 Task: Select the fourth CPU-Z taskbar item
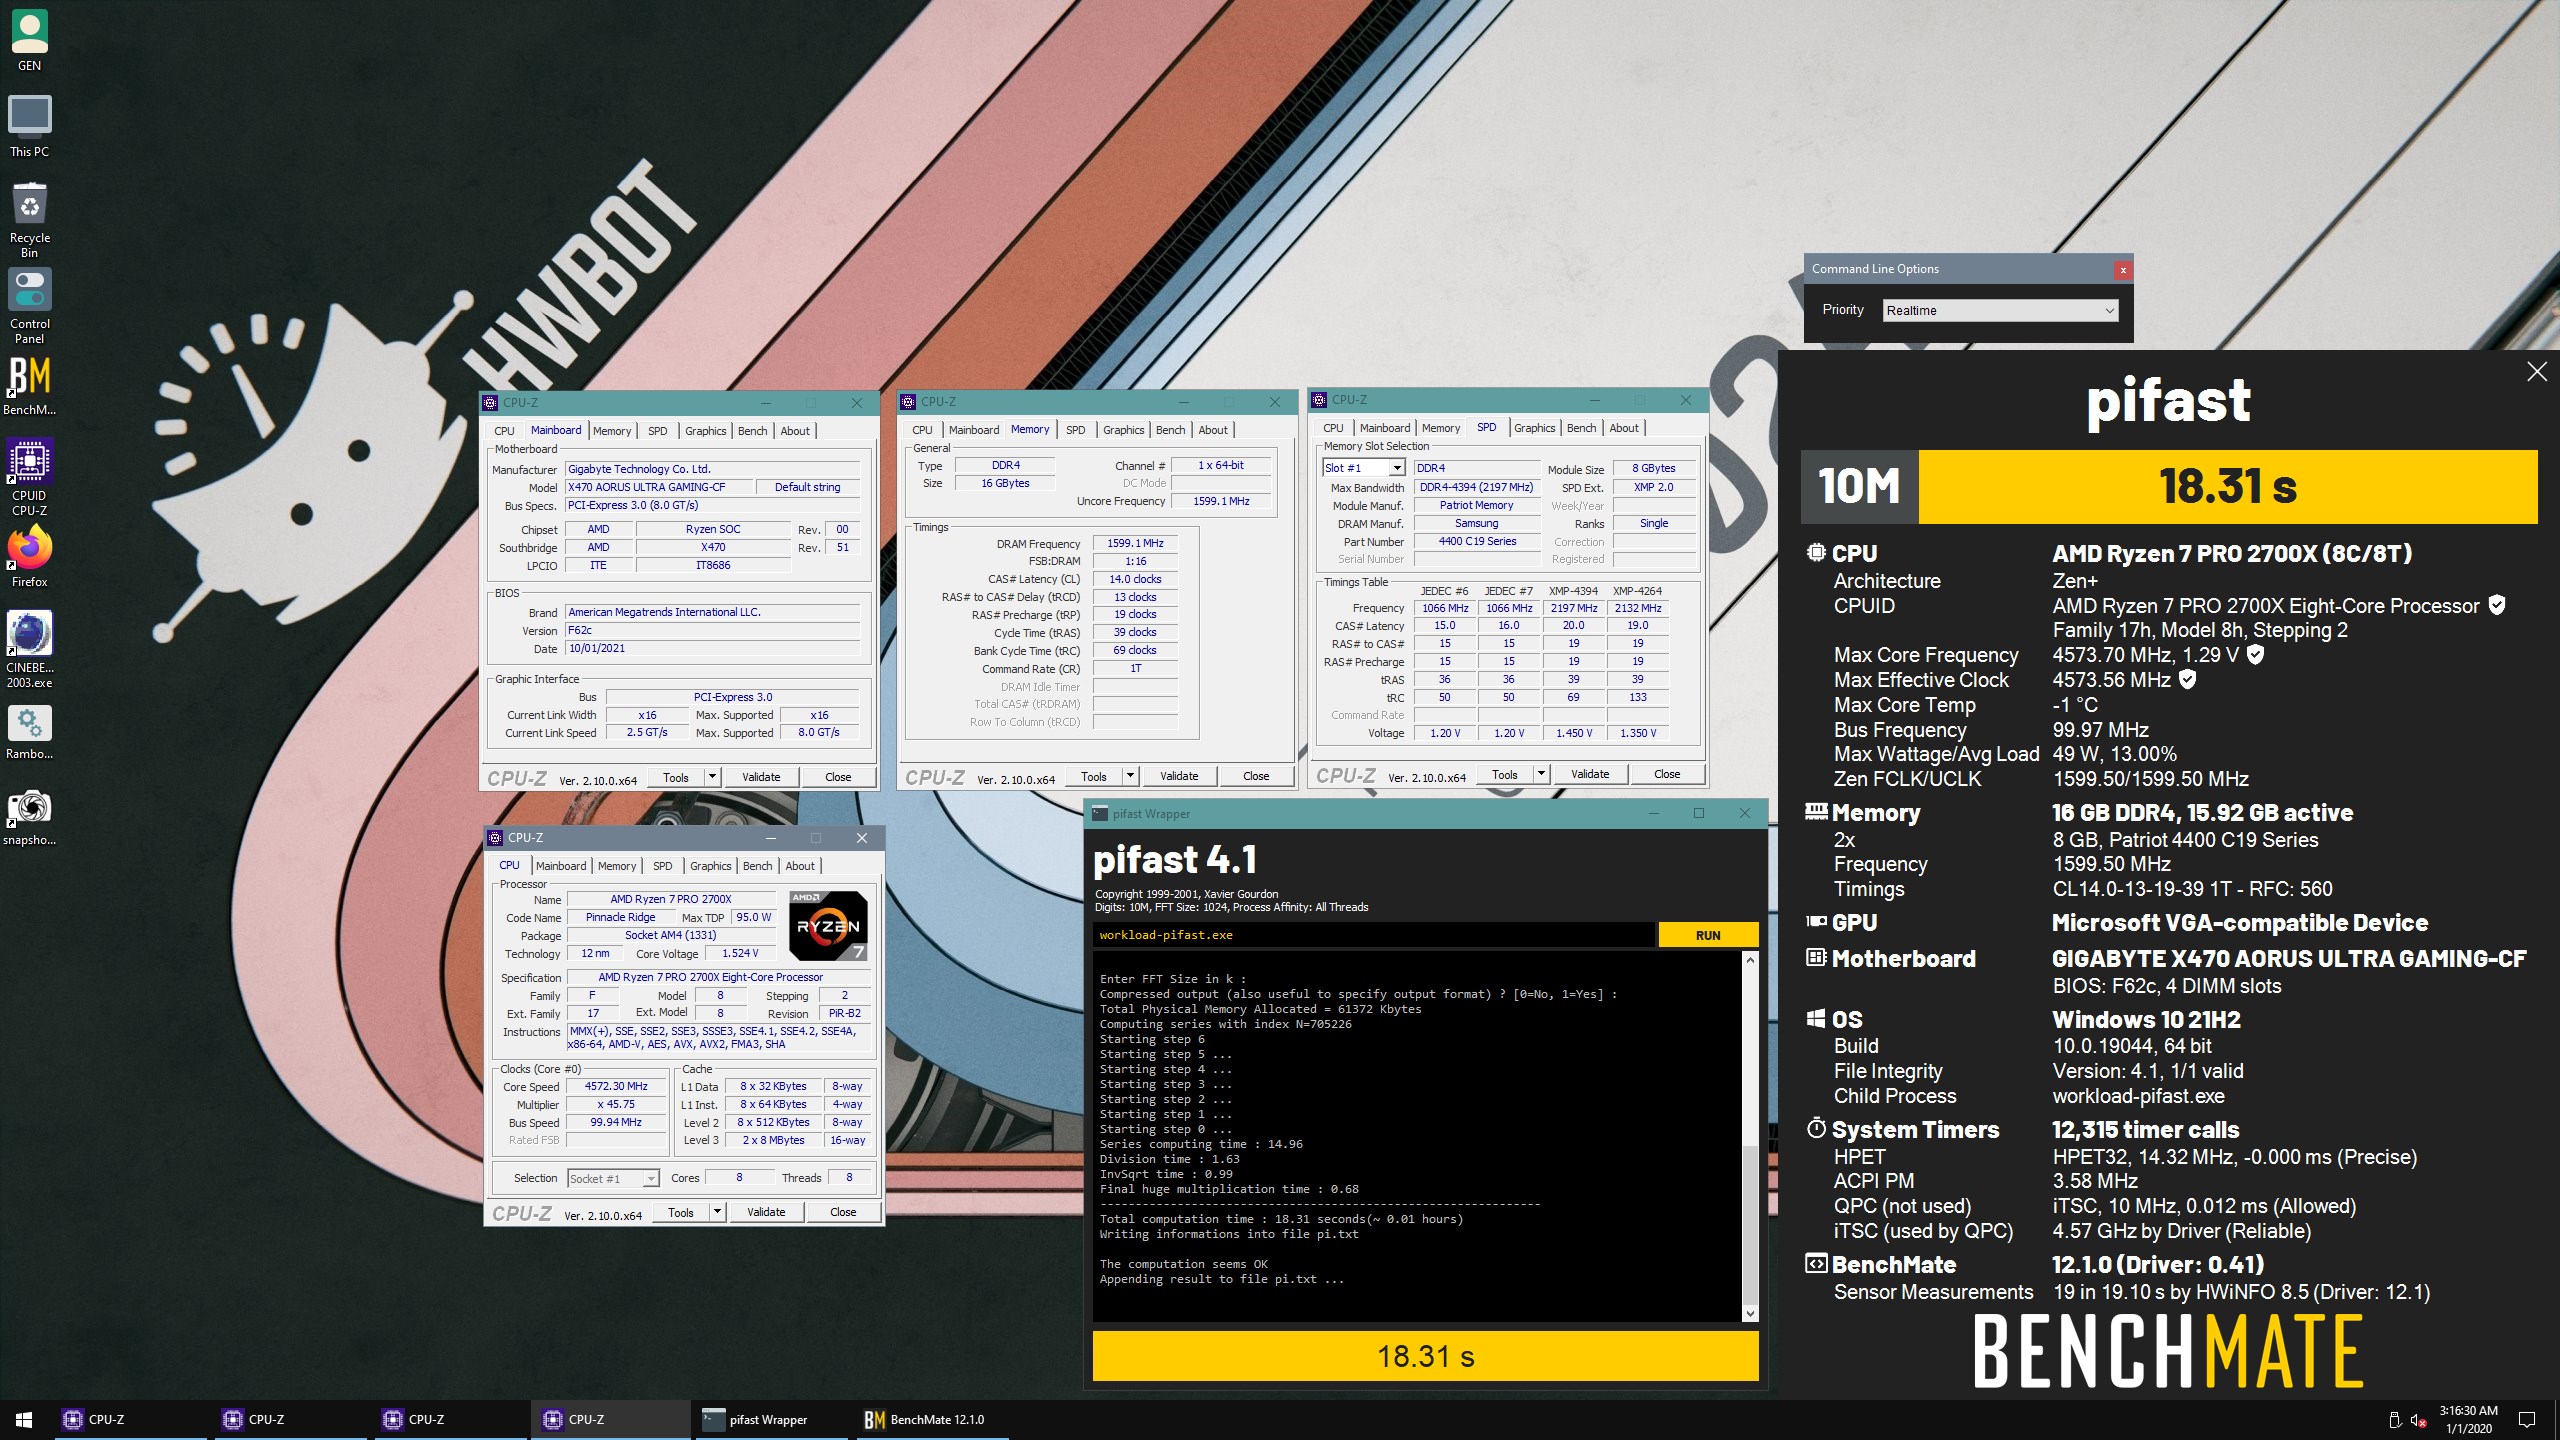click(611, 1419)
